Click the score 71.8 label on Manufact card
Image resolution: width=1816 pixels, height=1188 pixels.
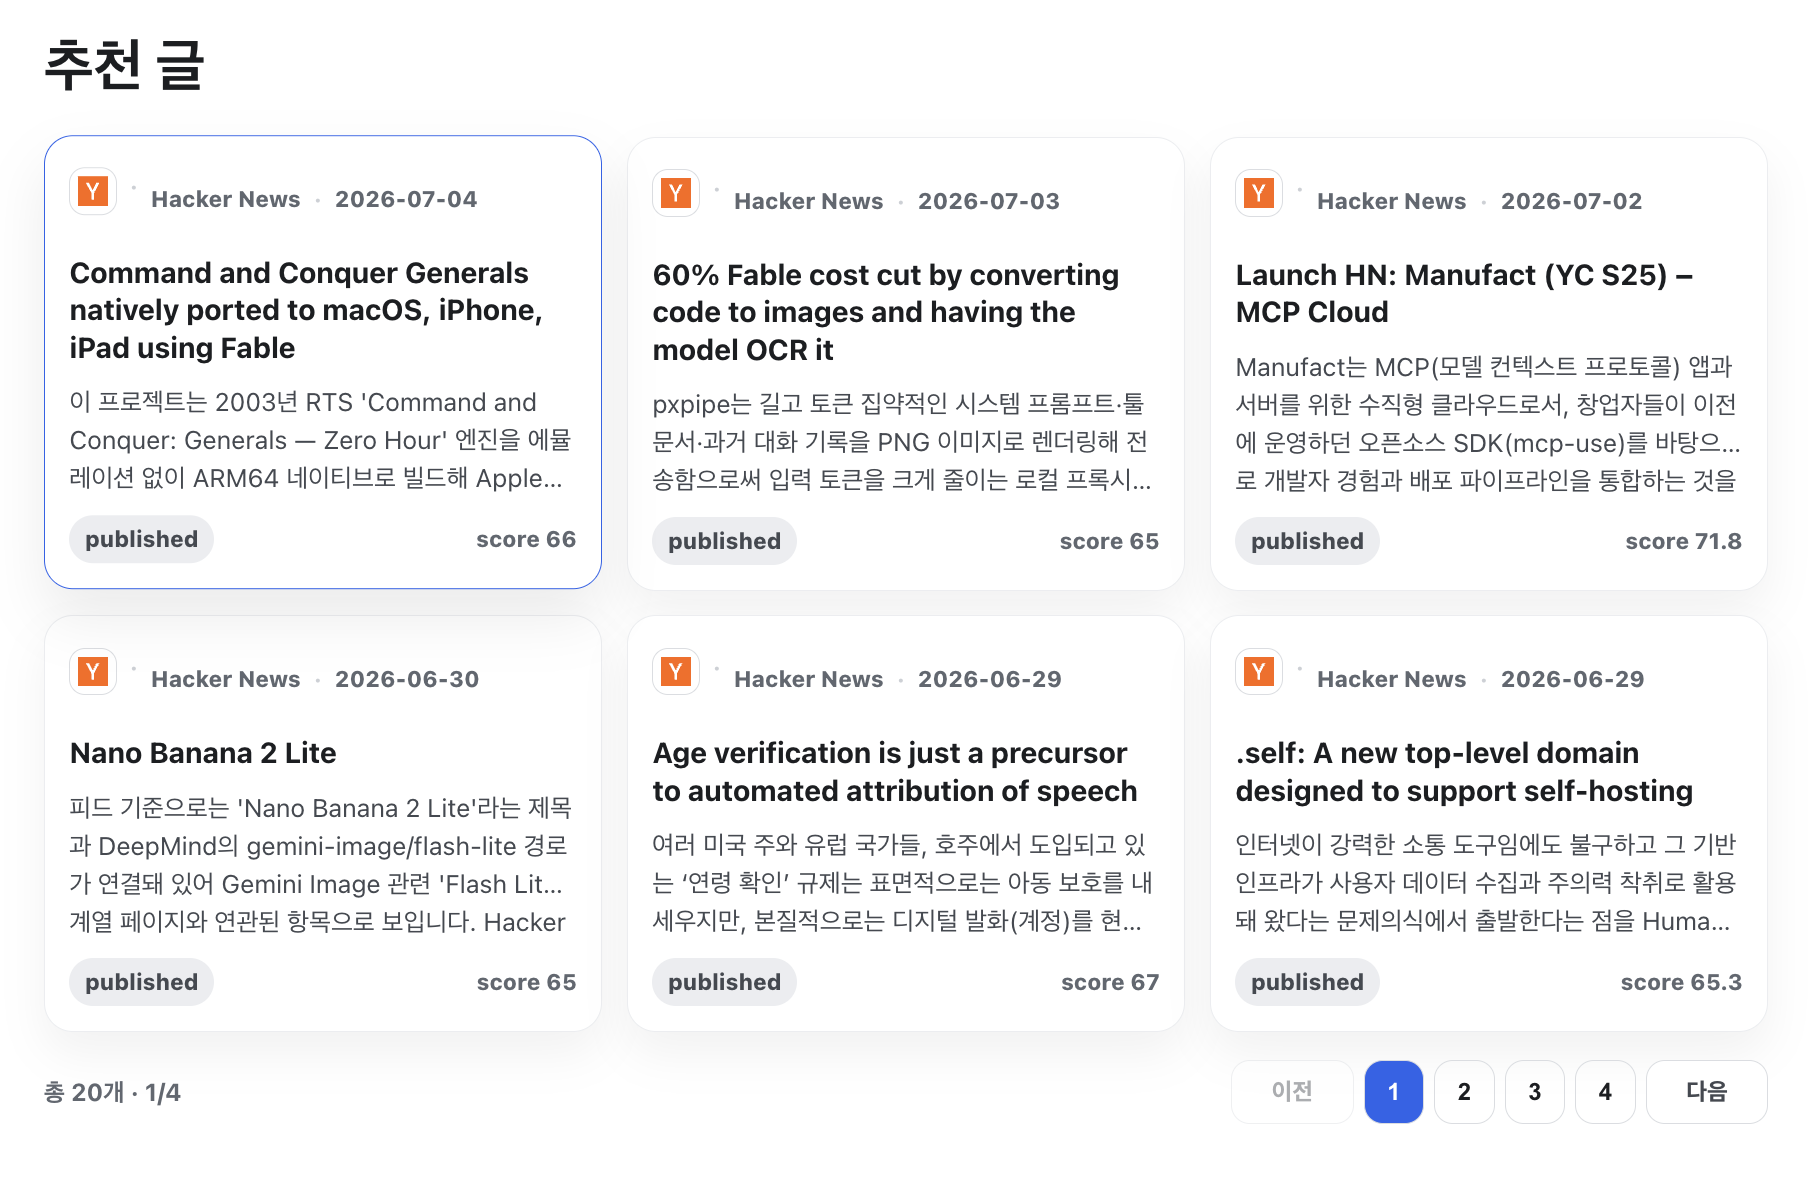1683,541
